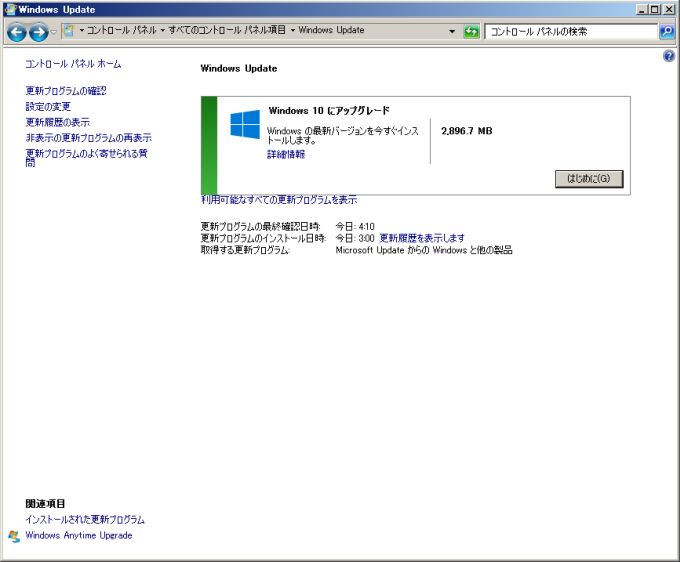Click 非表示の更新プログラムの再表示 link
The height and width of the screenshot is (562, 680).
point(88,138)
